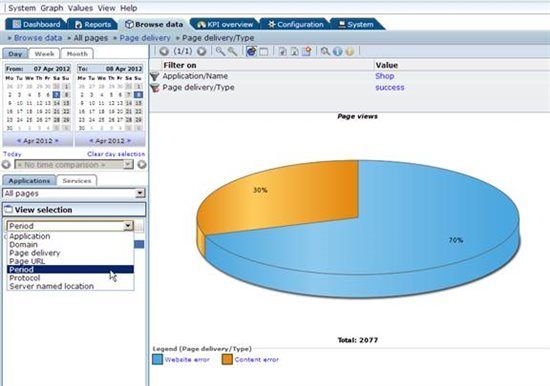Switch to table view icon in toolbar
The height and width of the screenshot is (386, 550).
click(264, 52)
